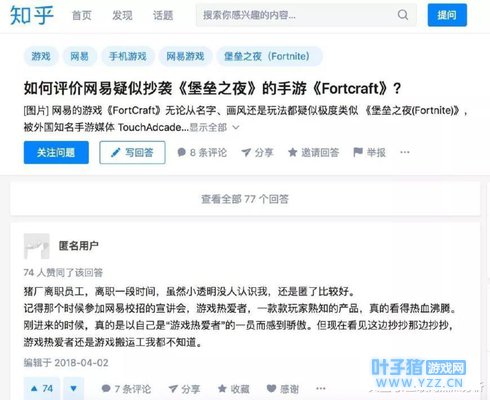Go to 发现 navigation tab
Screen dimensions: 490x400
[x=122, y=15]
